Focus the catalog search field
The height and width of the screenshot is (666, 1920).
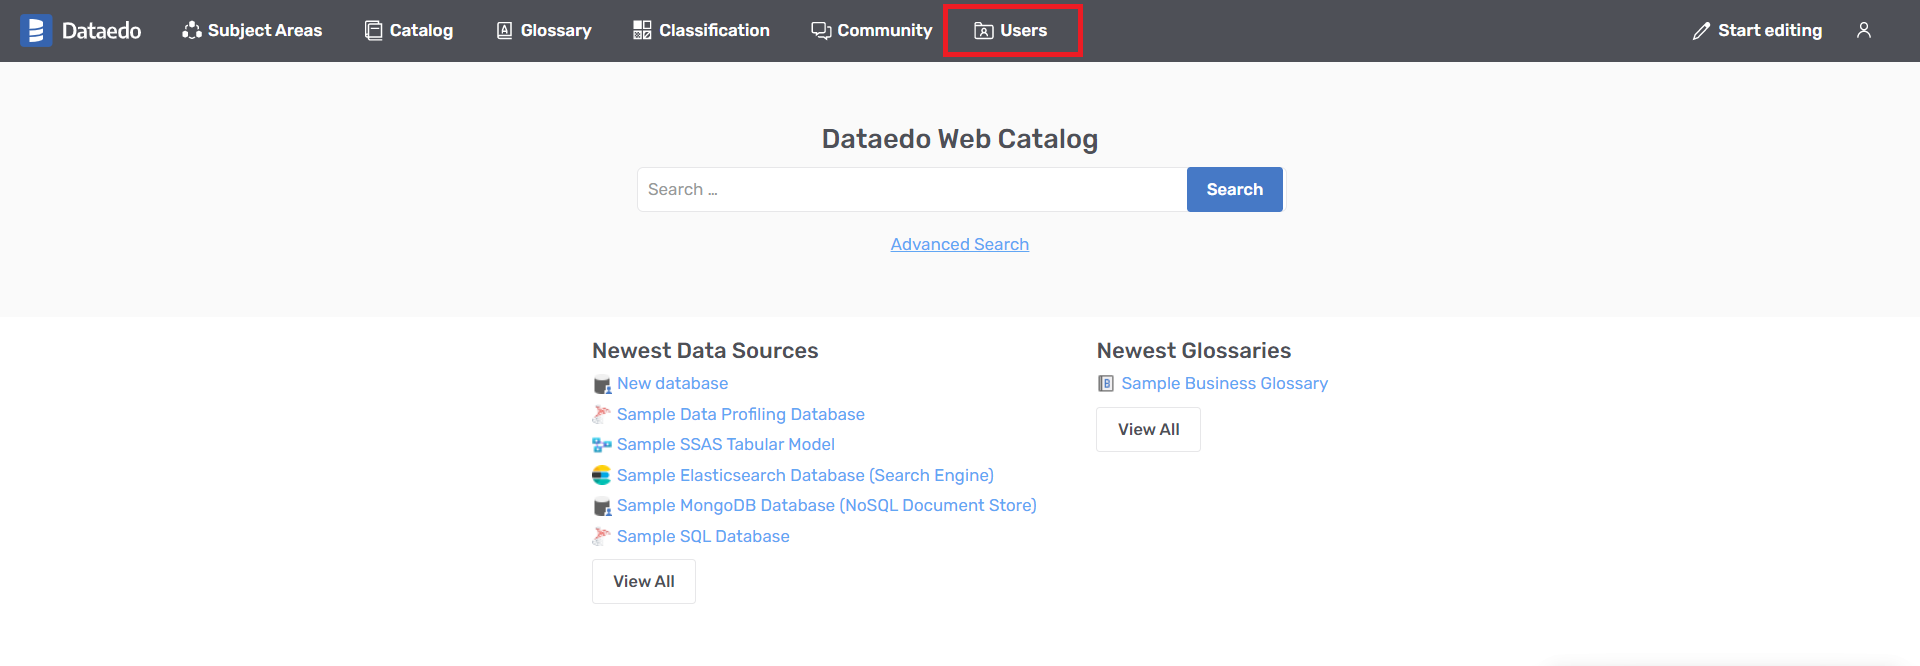912,189
